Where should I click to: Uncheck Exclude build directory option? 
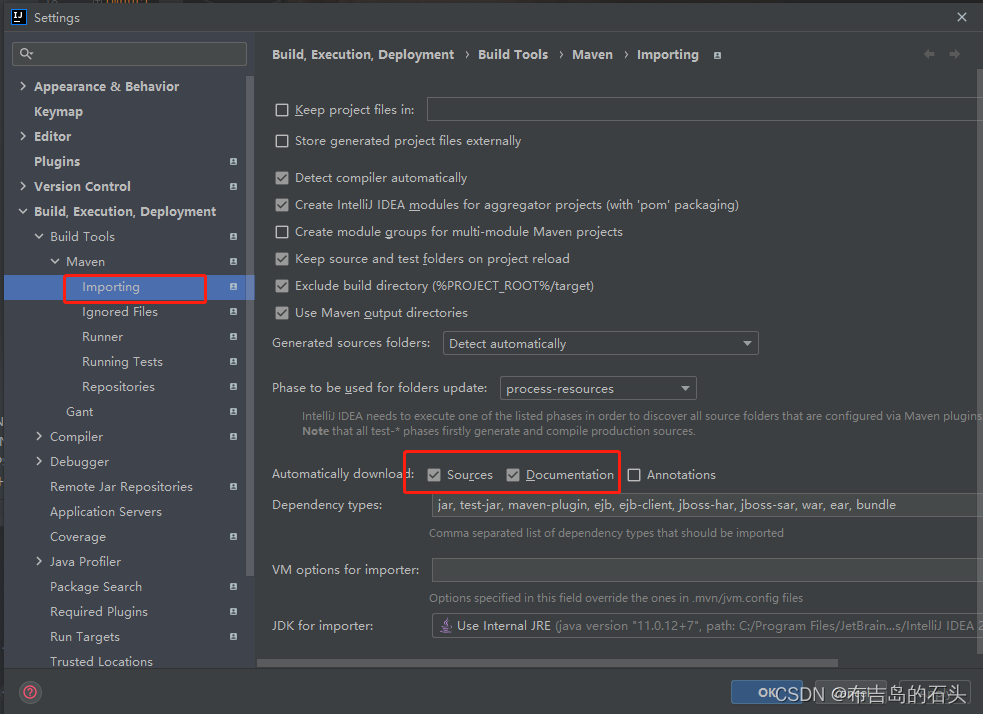pyautogui.click(x=282, y=286)
